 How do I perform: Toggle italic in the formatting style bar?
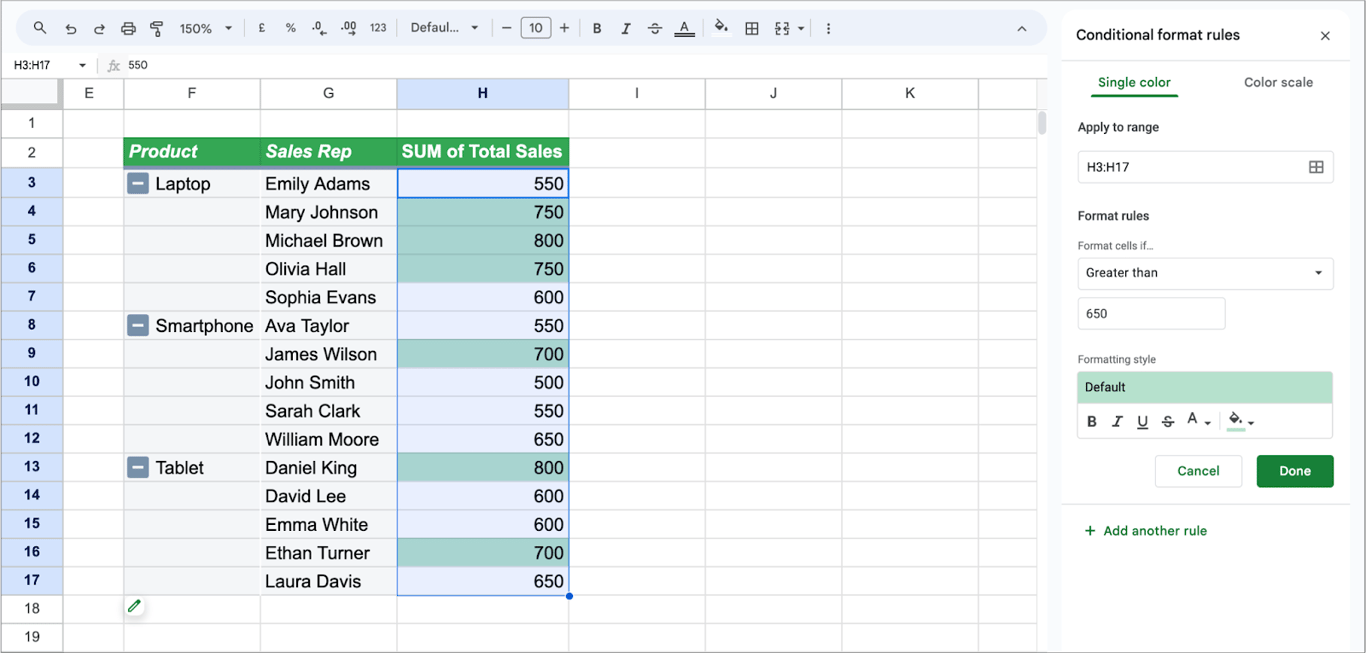tap(1117, 421)
